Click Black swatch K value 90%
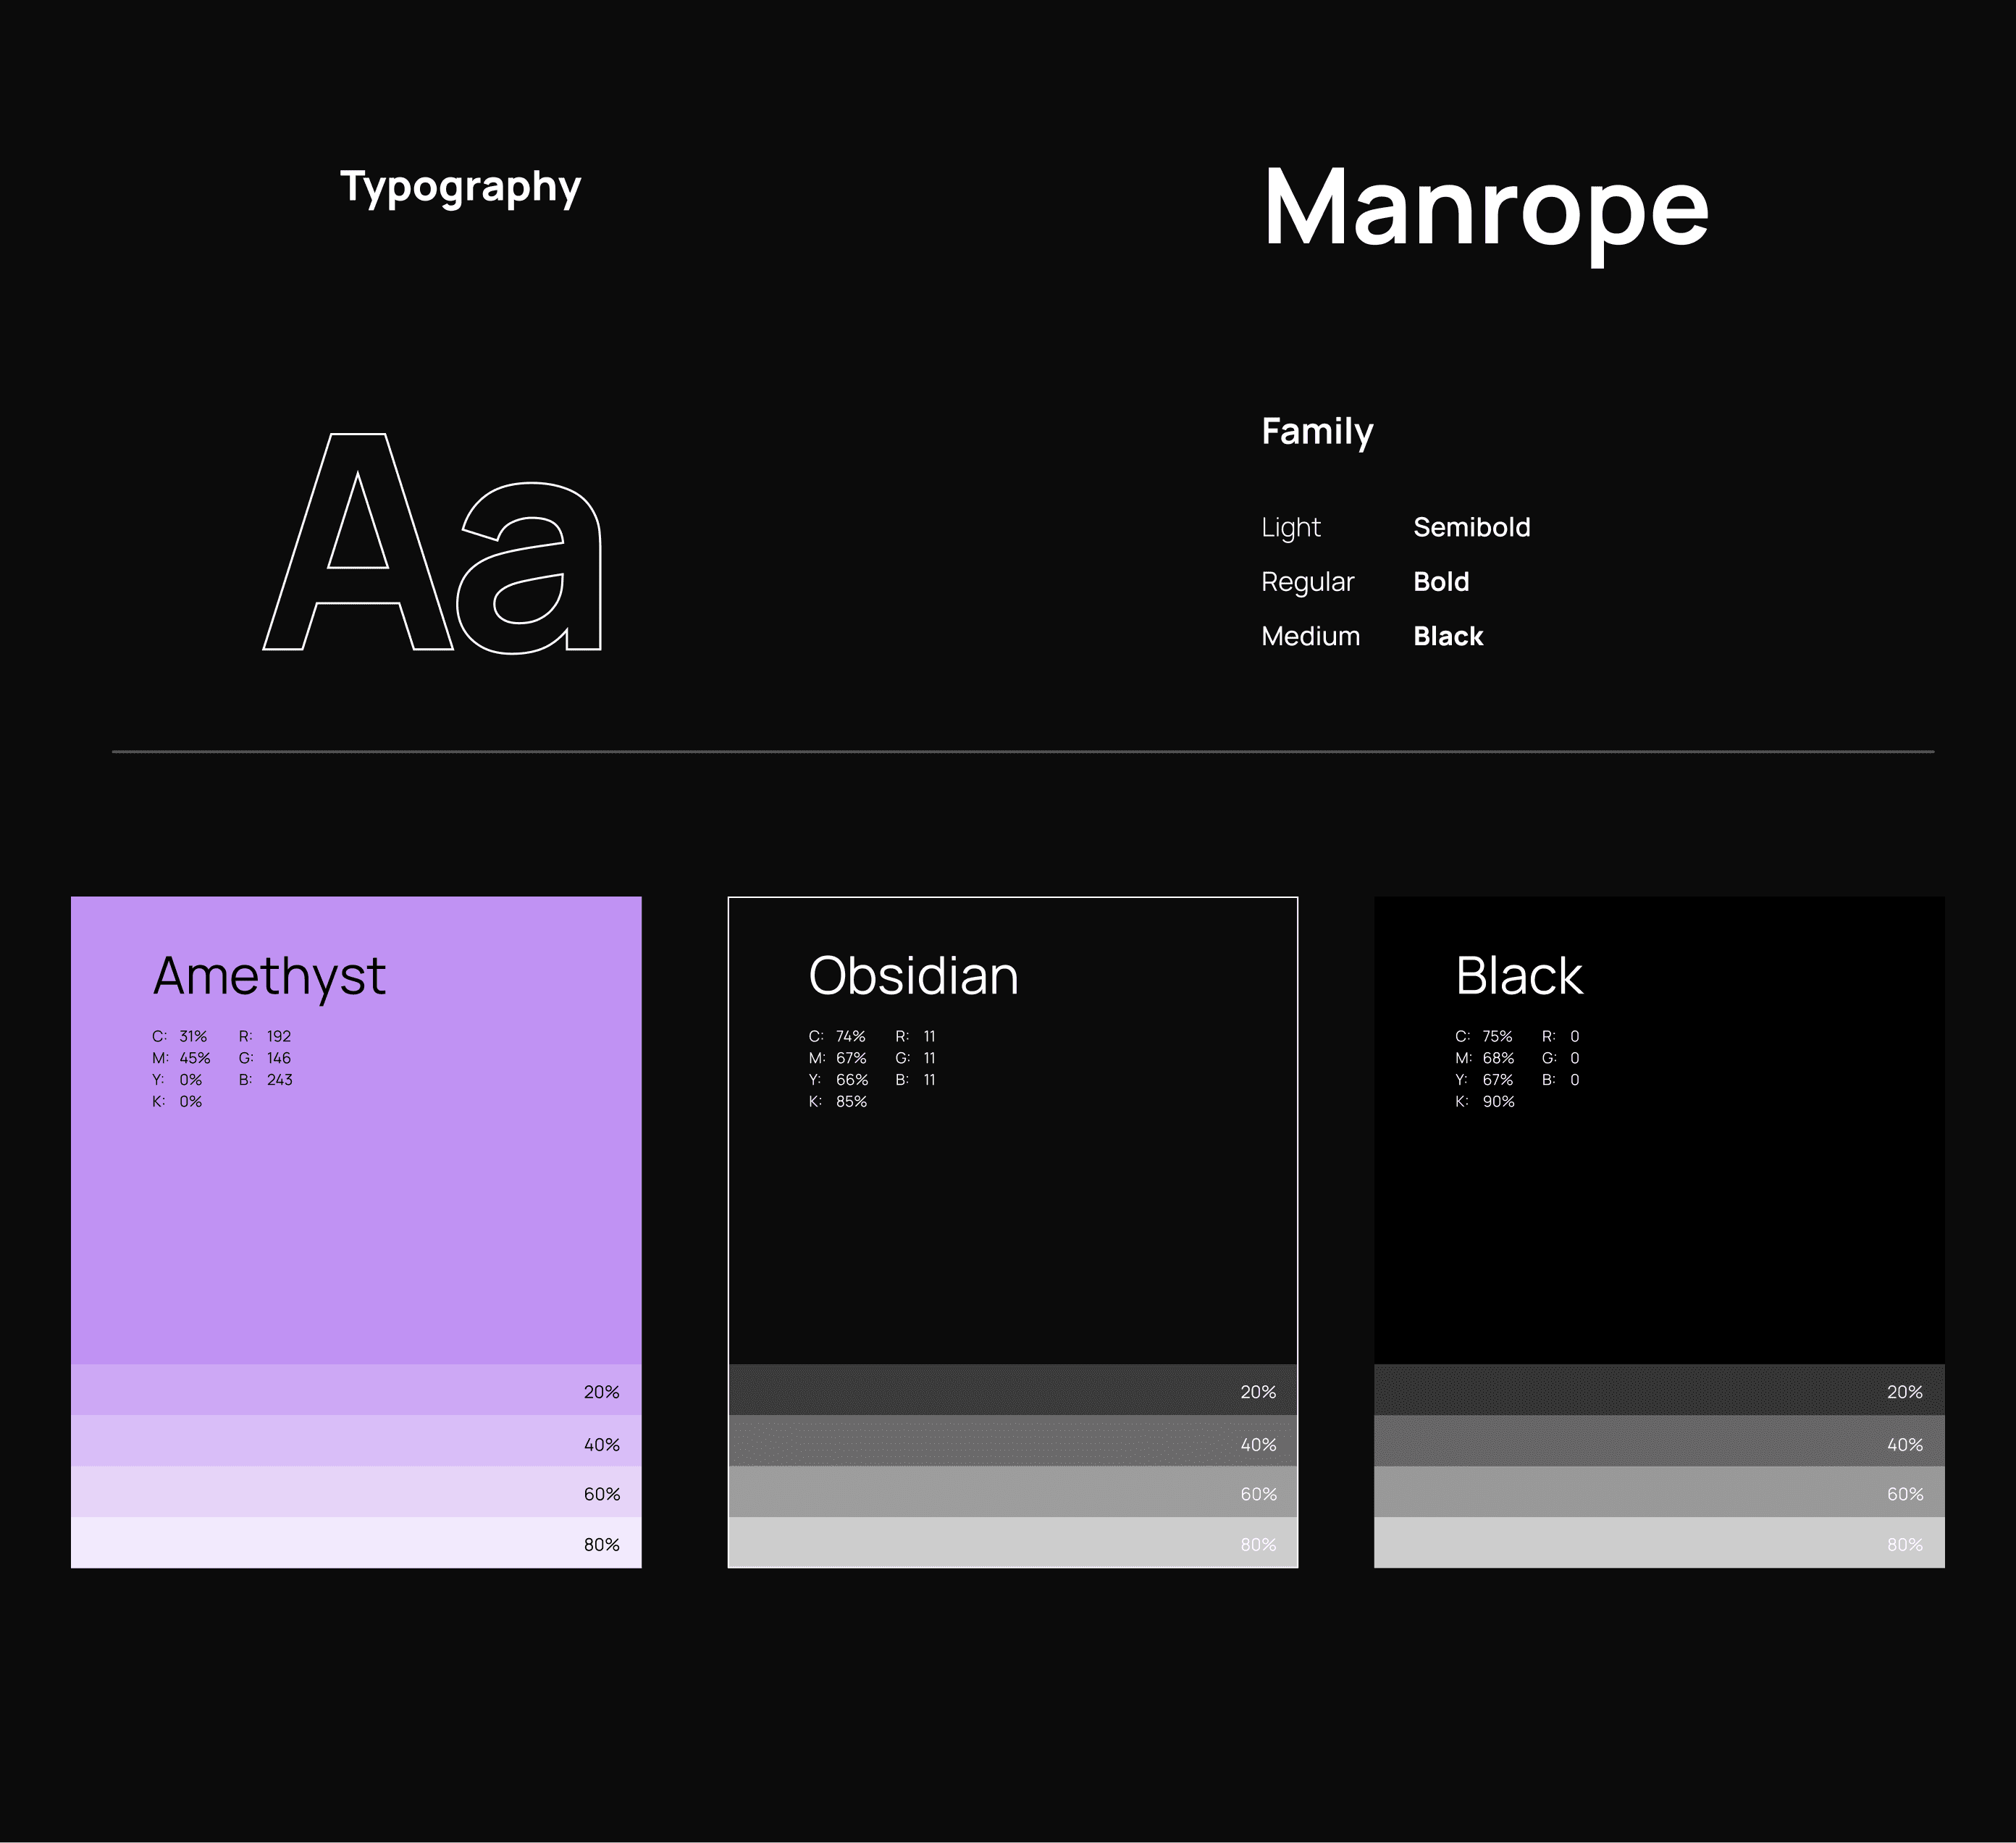 pyautogui.click(x=1499, y=1102)
